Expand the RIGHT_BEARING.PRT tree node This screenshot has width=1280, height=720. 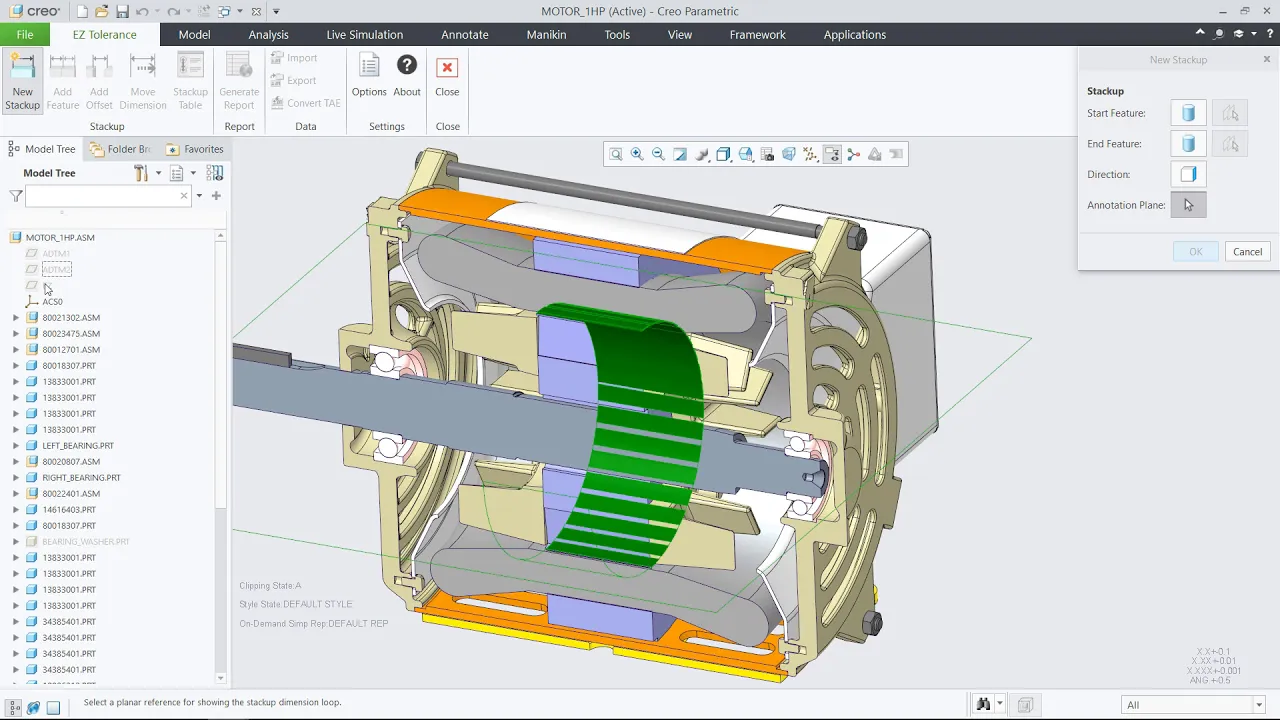pyautogui.click(x=16, y=478)
